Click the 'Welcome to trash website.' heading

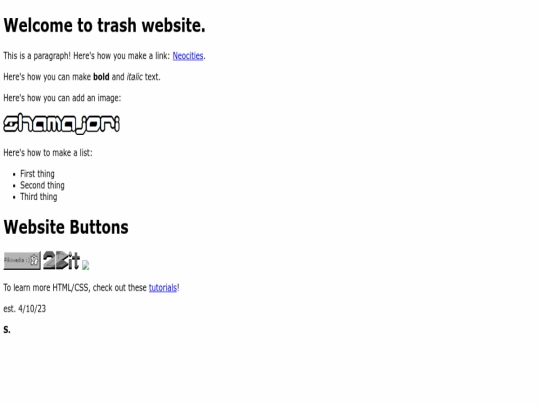click(x=104, y=25)
